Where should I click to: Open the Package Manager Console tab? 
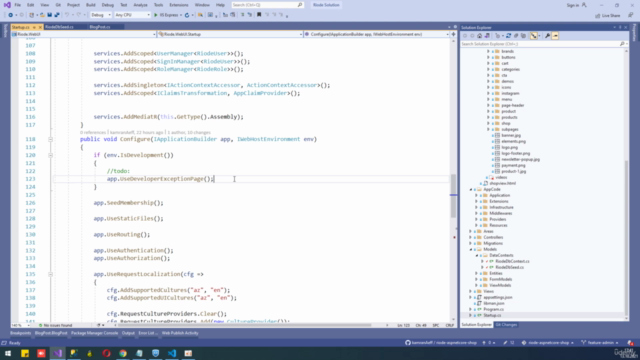[x=94, y=333]
